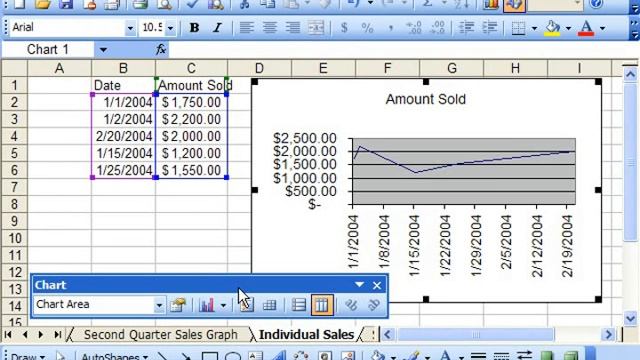Close the Chart floating toolbar
The image size is (640, 360).
[x=377, y=285]
